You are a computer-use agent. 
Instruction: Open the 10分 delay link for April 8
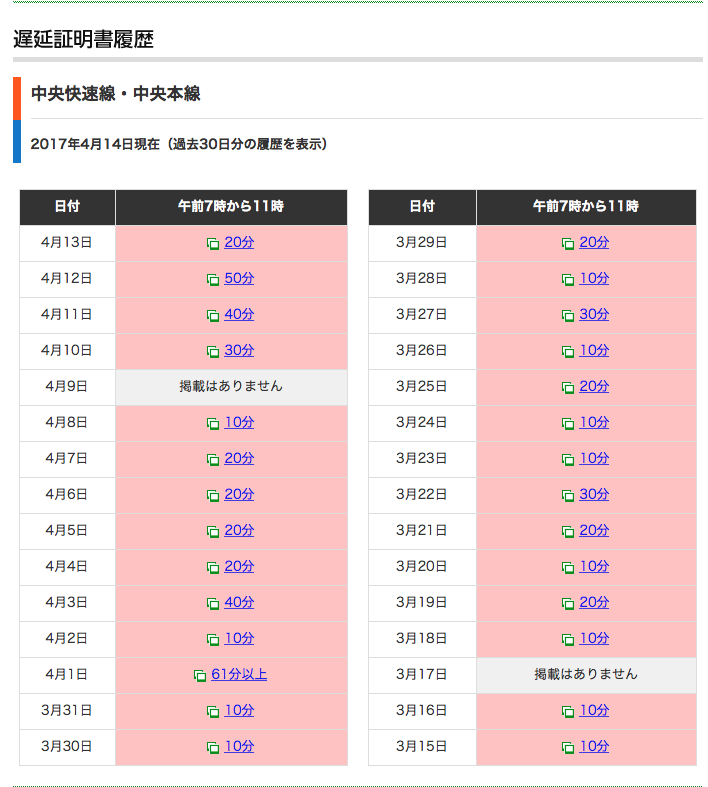point(239,422)
